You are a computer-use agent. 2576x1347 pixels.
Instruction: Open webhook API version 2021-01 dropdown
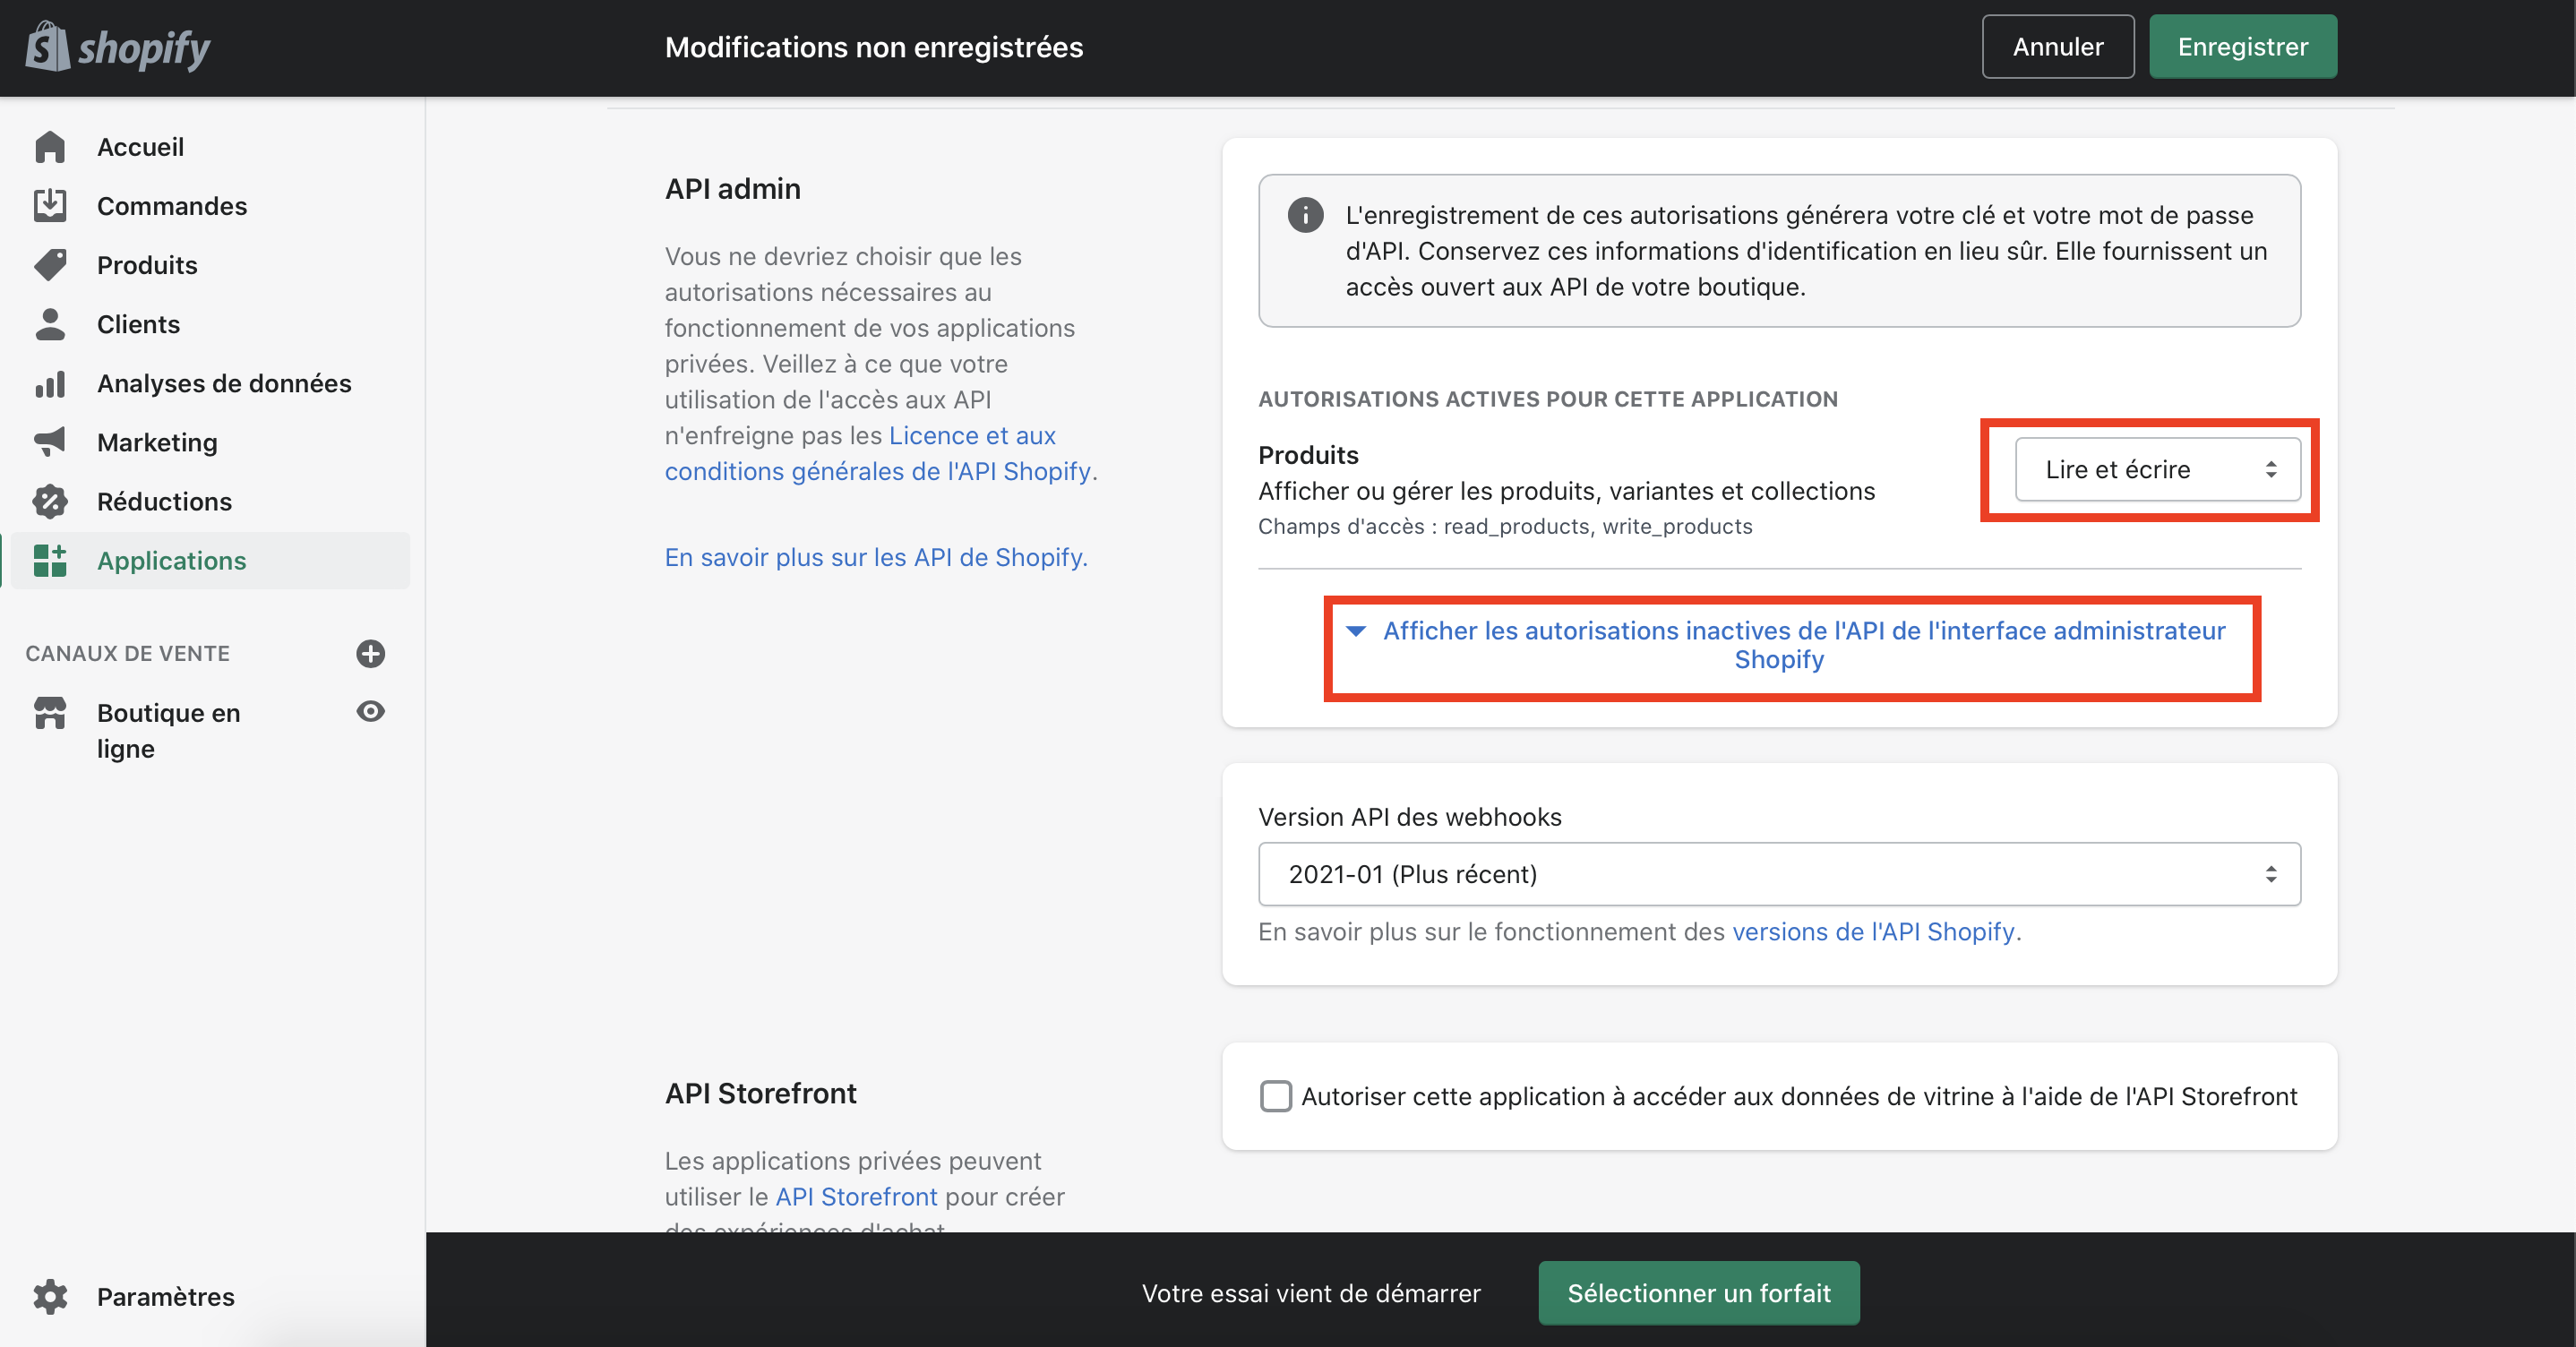pyautogui.click(x=1779, y=874)
